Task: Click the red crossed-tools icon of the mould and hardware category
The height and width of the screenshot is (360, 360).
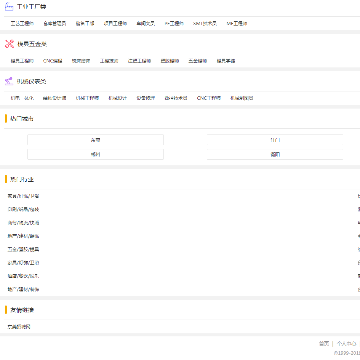Action: (x=9, y=44)
